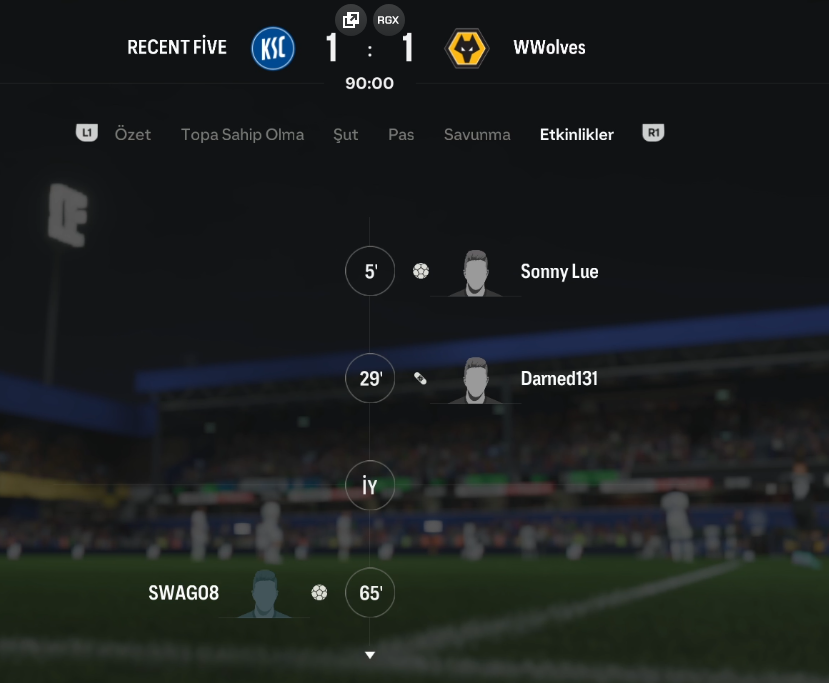
Task: Click the R1 shoulder button icon
Action: (653, 133)
